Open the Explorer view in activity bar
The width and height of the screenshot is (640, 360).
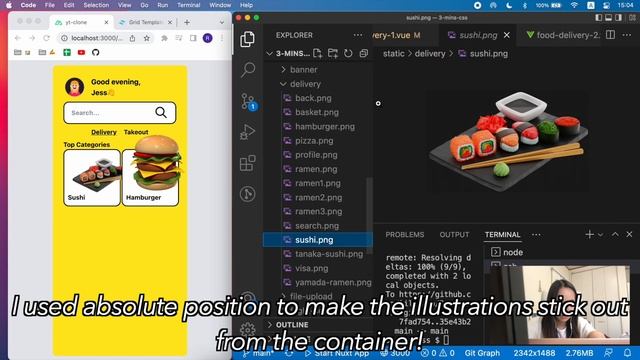(247, 39)
